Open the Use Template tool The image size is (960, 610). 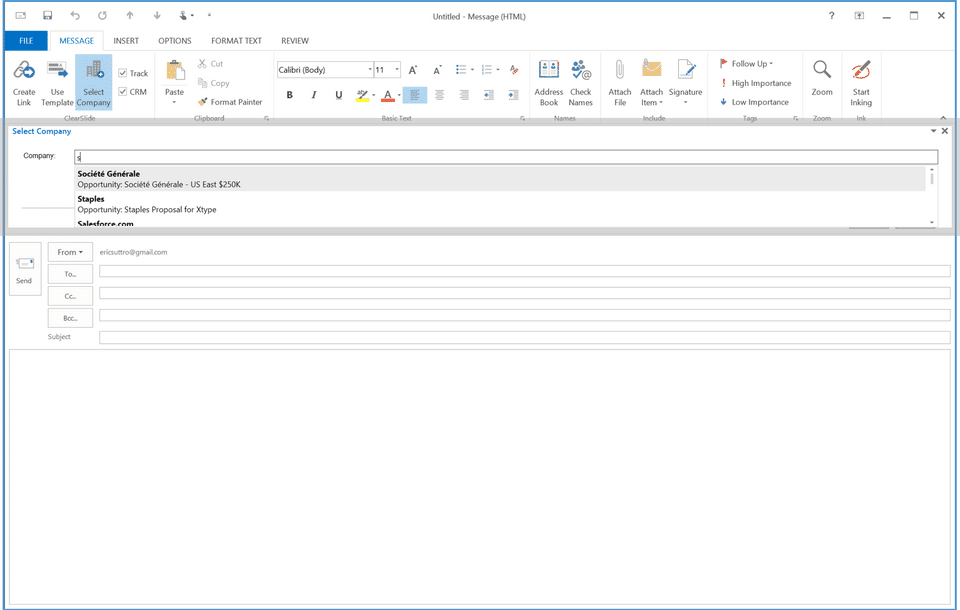[x=58, y=83]
